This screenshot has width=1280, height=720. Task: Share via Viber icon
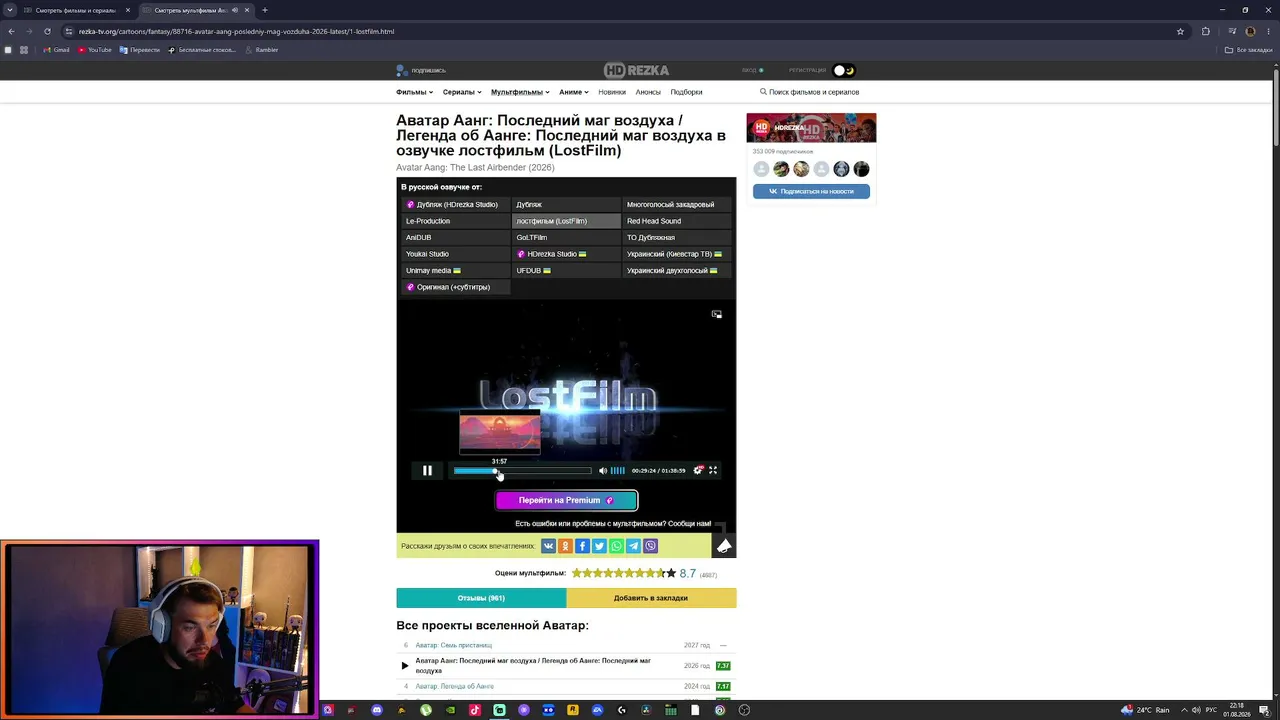point(650,546)
